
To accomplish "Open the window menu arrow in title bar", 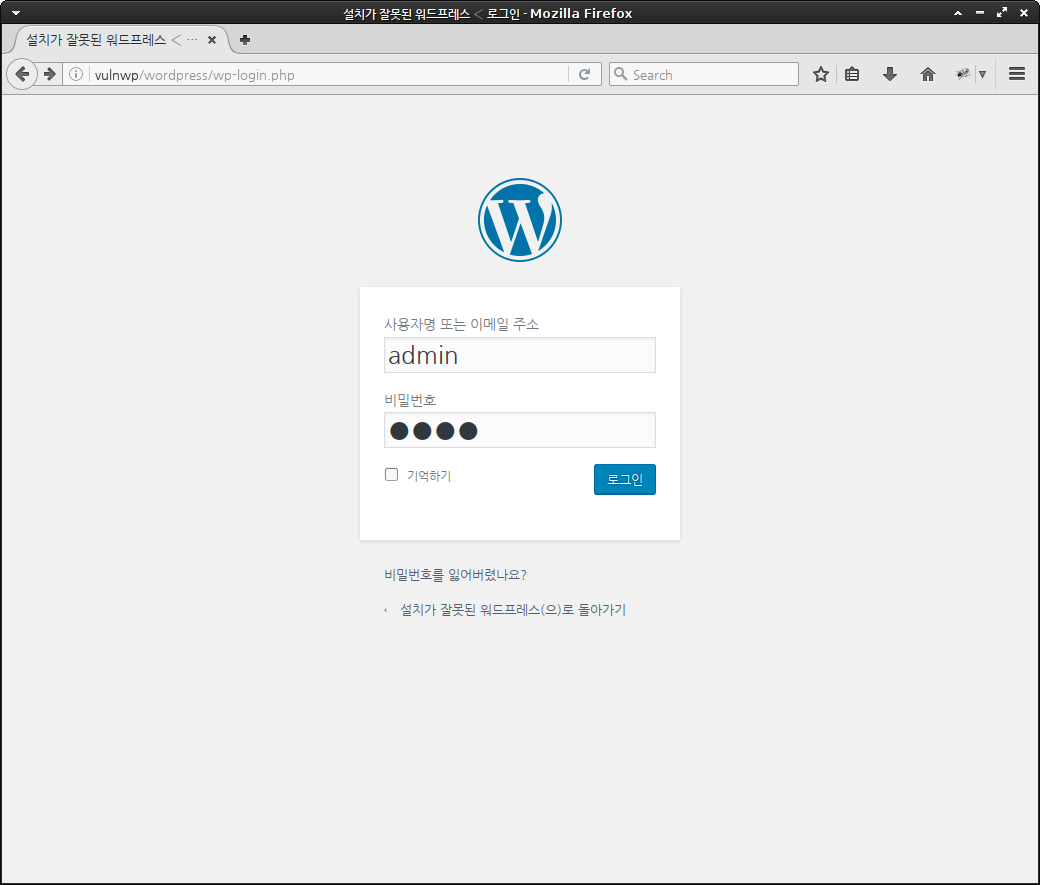I will click(x=16, y=13).
